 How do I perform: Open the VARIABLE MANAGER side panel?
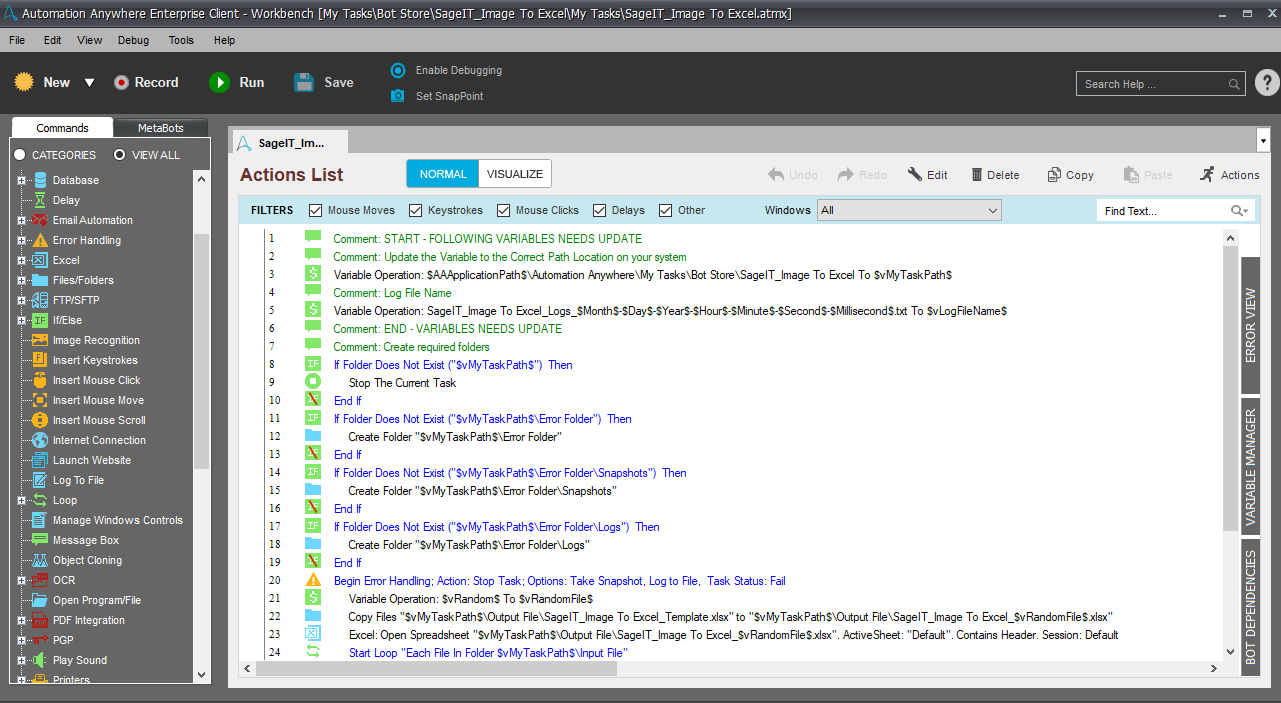point(1250,467)
